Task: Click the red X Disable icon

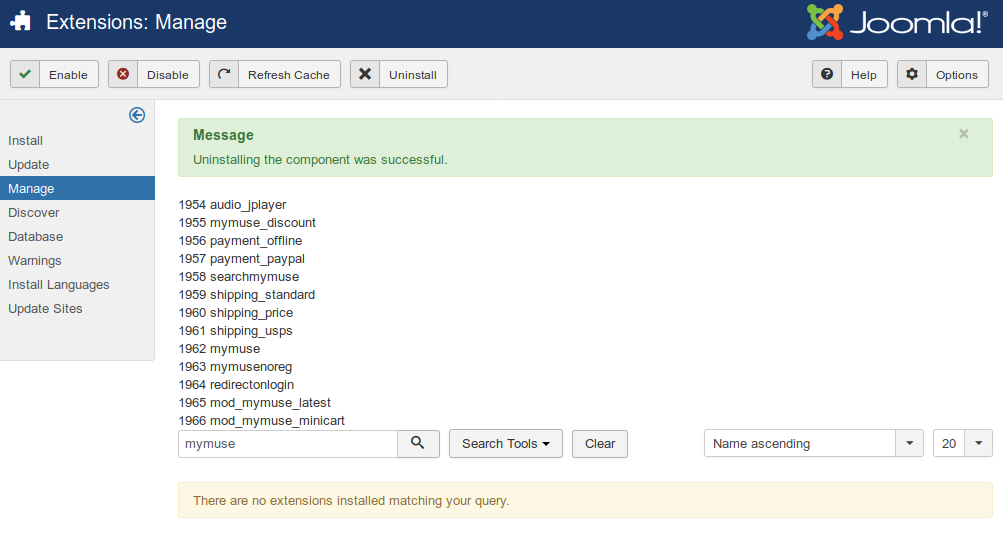Action: point(123,74)
